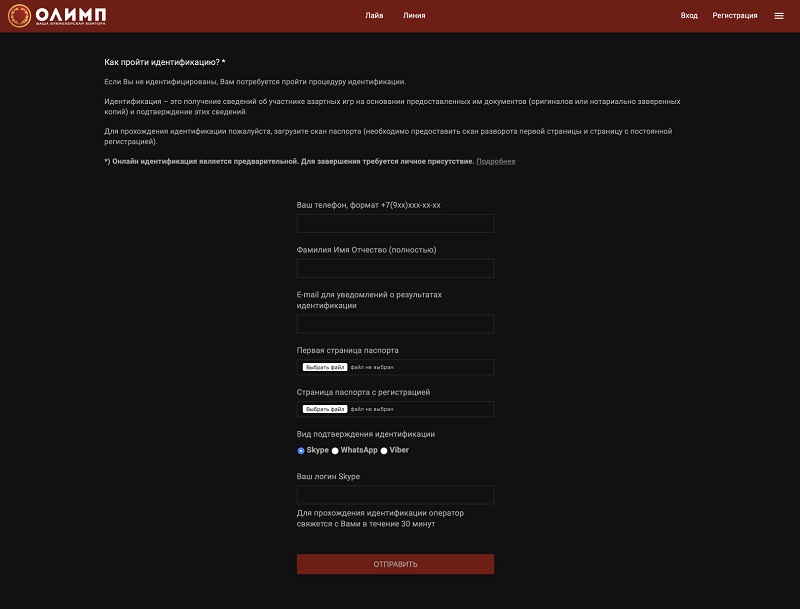Choose file for first passport page
This screenshot has height=609, width=800.
pyautogui.click(x=324, y=367)
